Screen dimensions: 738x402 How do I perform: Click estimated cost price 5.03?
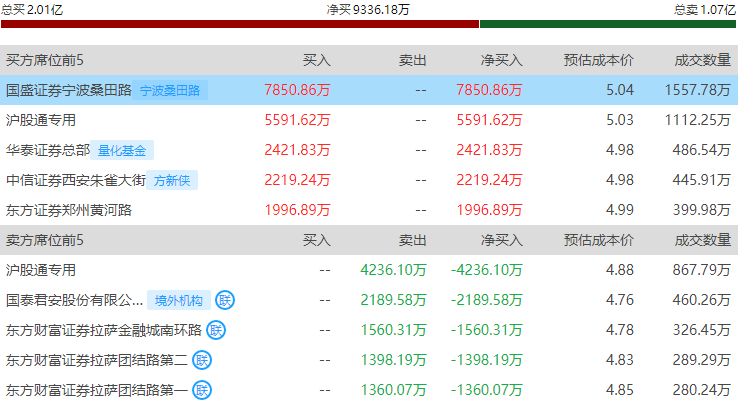(x=620, y=120)
